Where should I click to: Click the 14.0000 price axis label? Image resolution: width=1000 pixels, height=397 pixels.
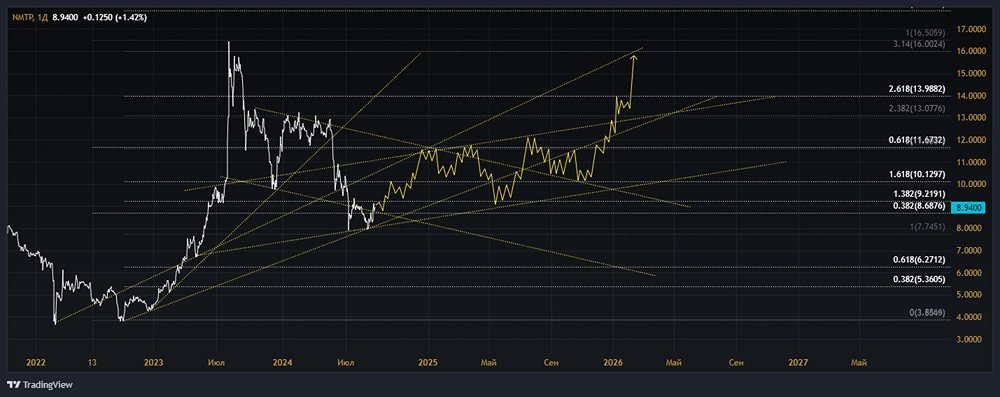tap(971, 96)
